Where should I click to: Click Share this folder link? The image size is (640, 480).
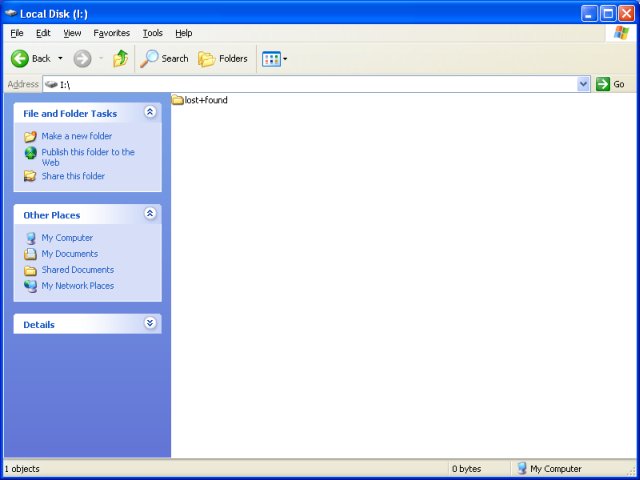(x=72, y=176)
